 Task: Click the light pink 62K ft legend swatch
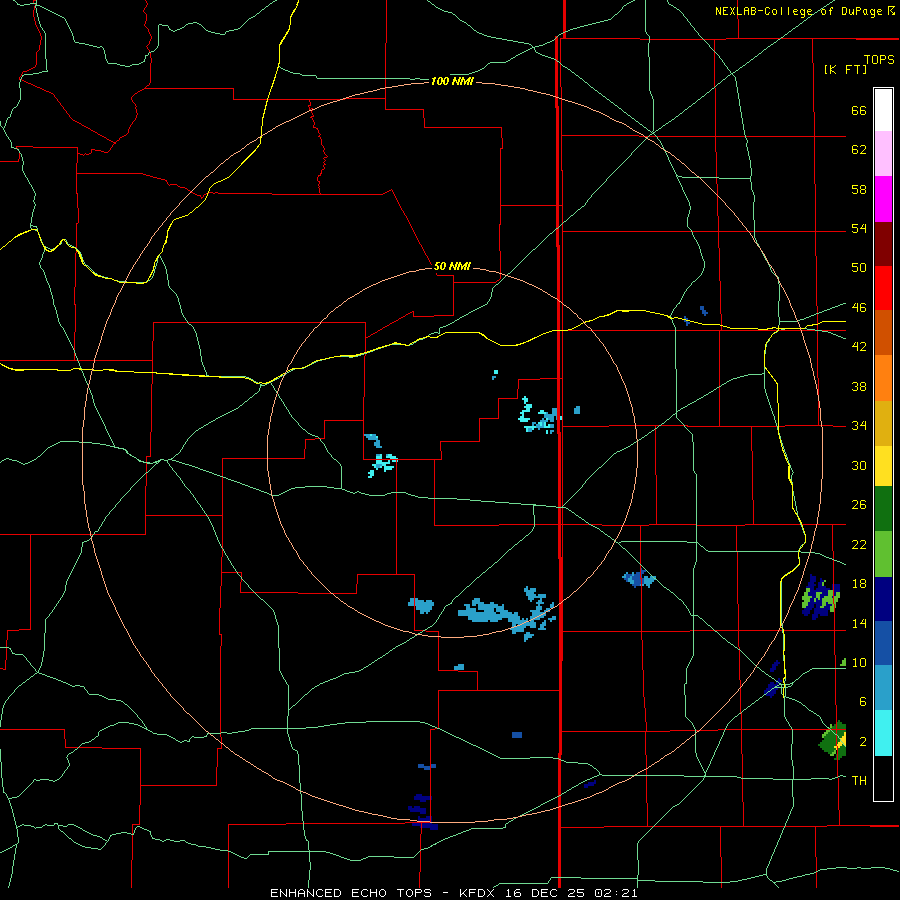point(883,153)
